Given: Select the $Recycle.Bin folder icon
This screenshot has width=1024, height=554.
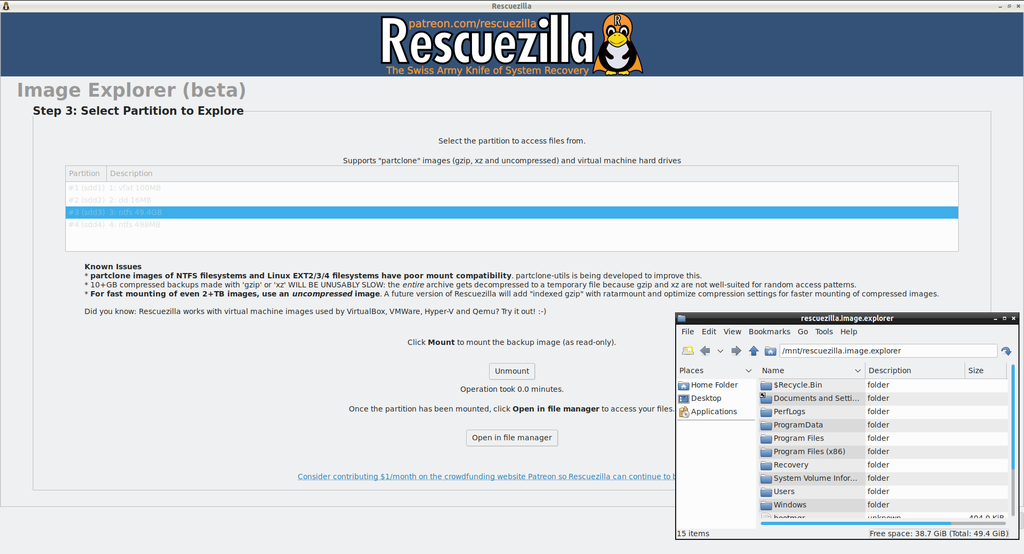Looking at the screenshot, I should tap(766, 385).
